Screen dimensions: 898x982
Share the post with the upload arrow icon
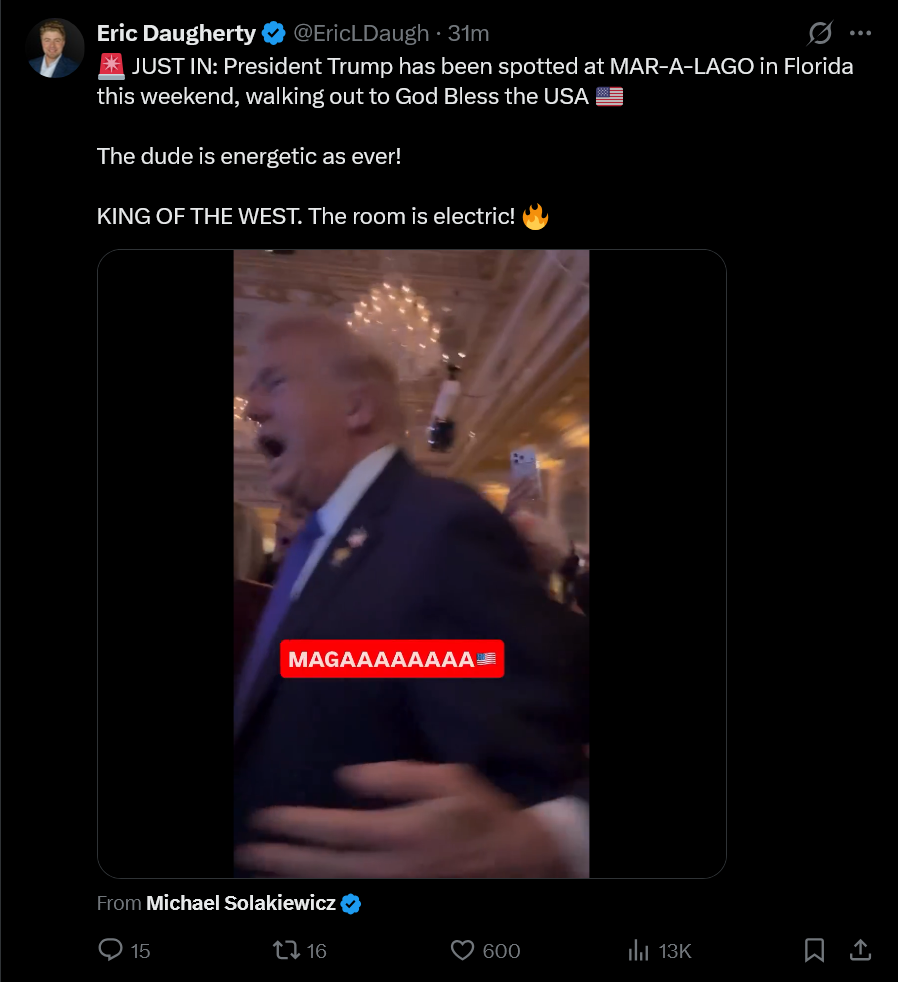[860, 950]
